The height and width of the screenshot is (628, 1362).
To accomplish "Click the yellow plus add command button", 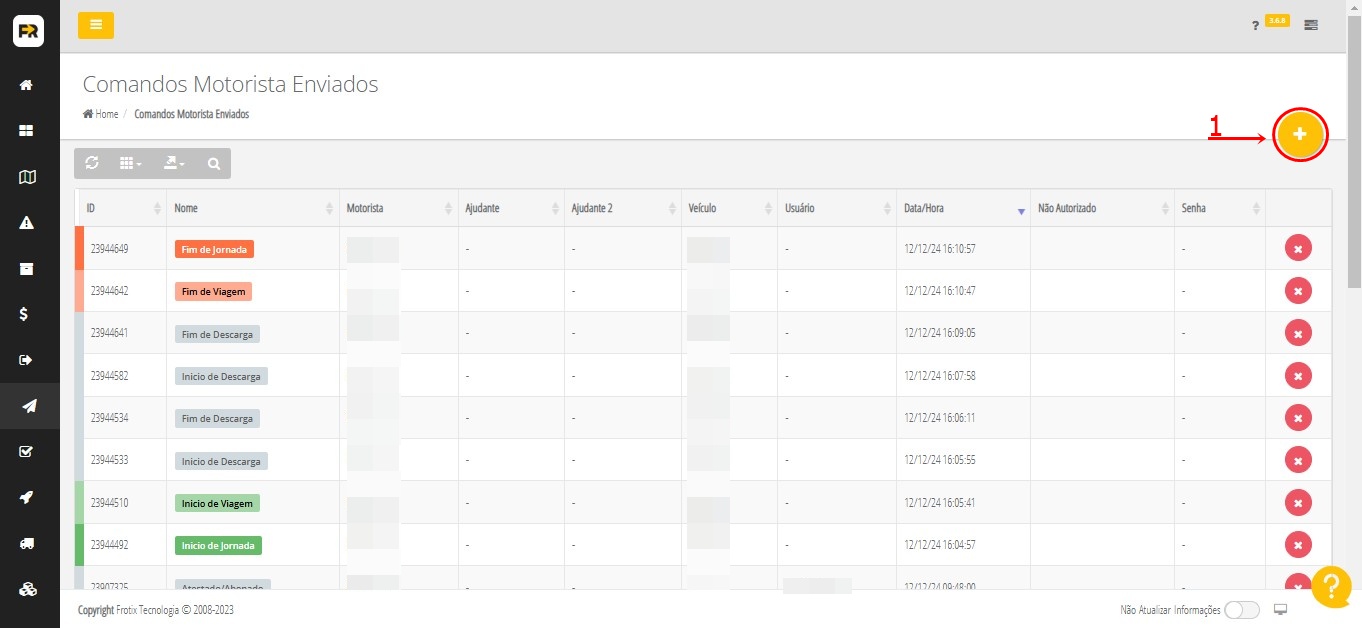I will tap(1300, 134).
